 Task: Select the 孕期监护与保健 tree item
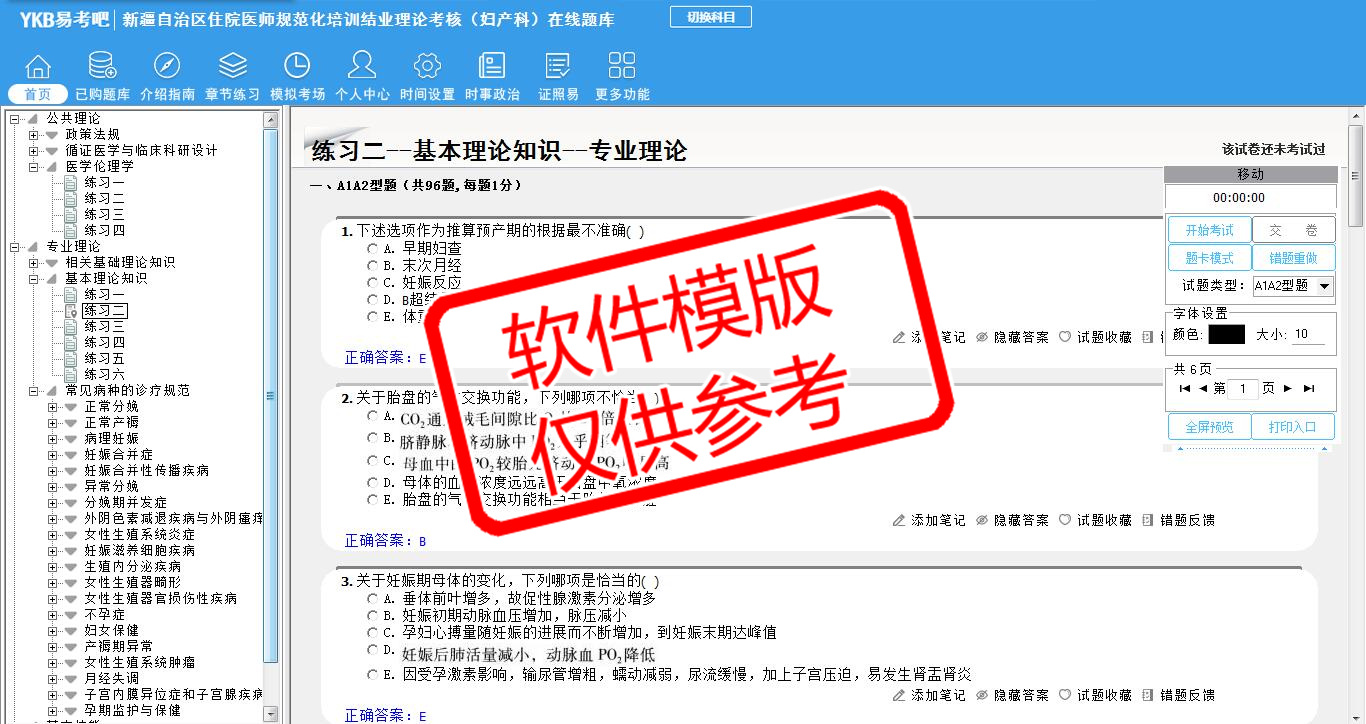click(133, 710)
